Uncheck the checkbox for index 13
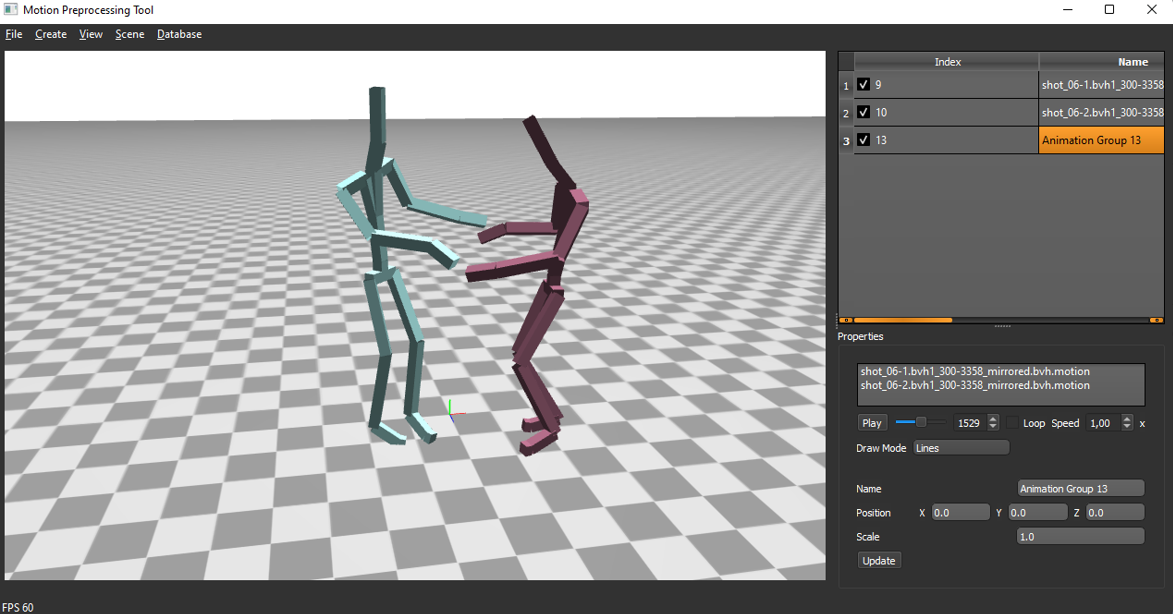The width and height of the screenshot is (1173, 614). (x=863, y=140)
